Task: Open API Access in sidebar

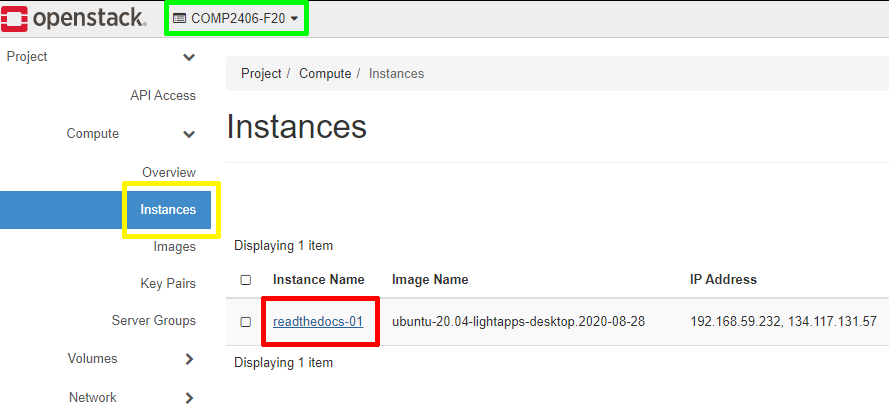Action: pyautogui.click(x=162, y=96)
